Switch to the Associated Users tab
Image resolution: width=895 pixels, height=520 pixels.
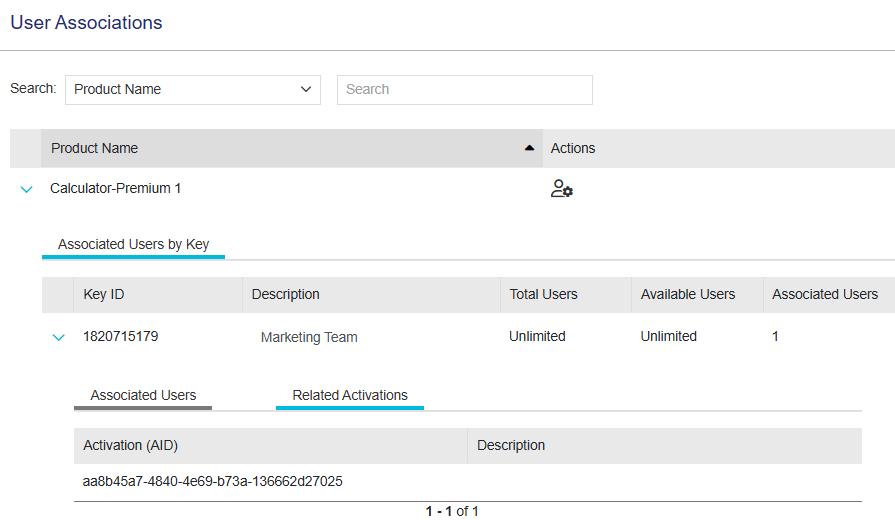point(143,395)
